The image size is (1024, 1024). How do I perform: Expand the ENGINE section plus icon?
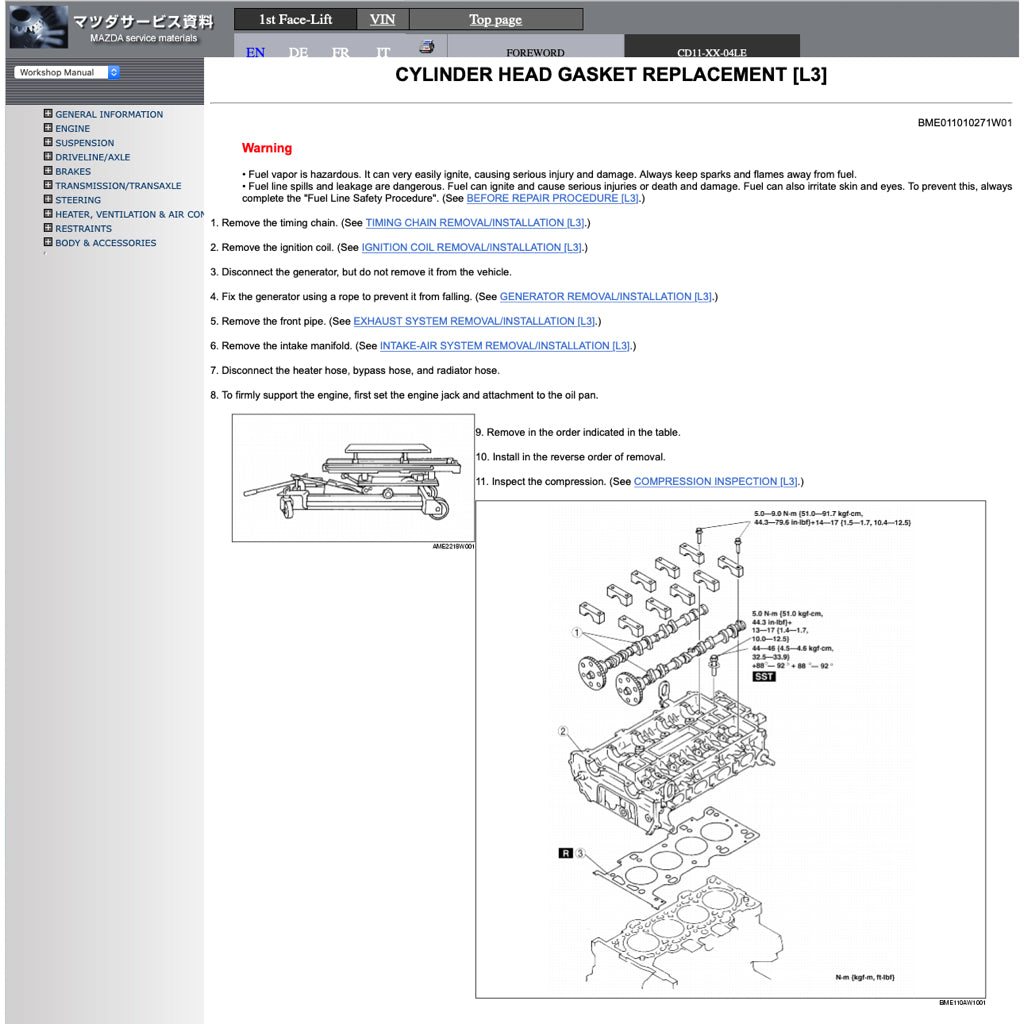pos(47,128)
